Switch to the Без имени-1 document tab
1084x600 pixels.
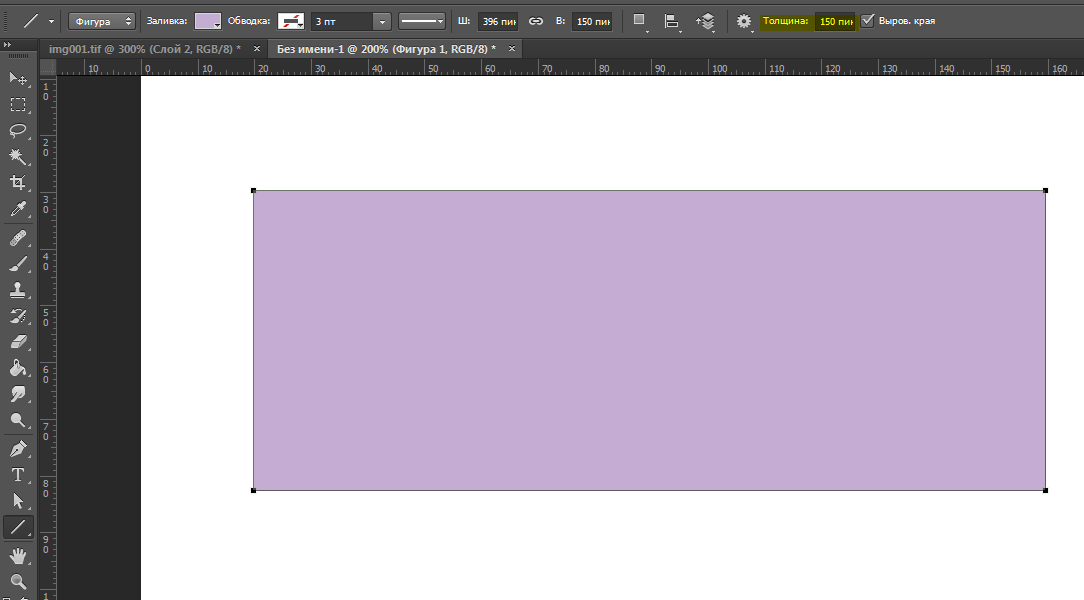click(386, 49)
